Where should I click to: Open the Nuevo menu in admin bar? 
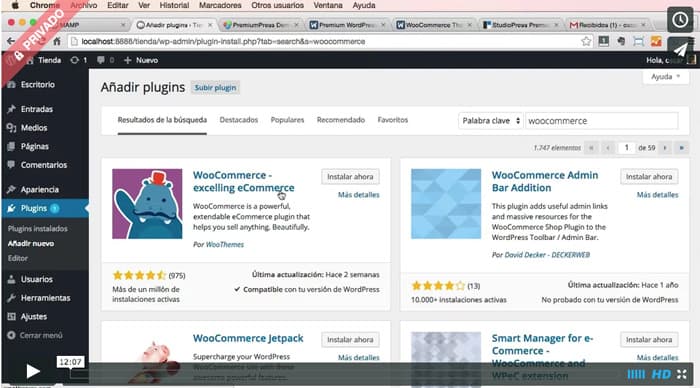(x=141, y=60)
